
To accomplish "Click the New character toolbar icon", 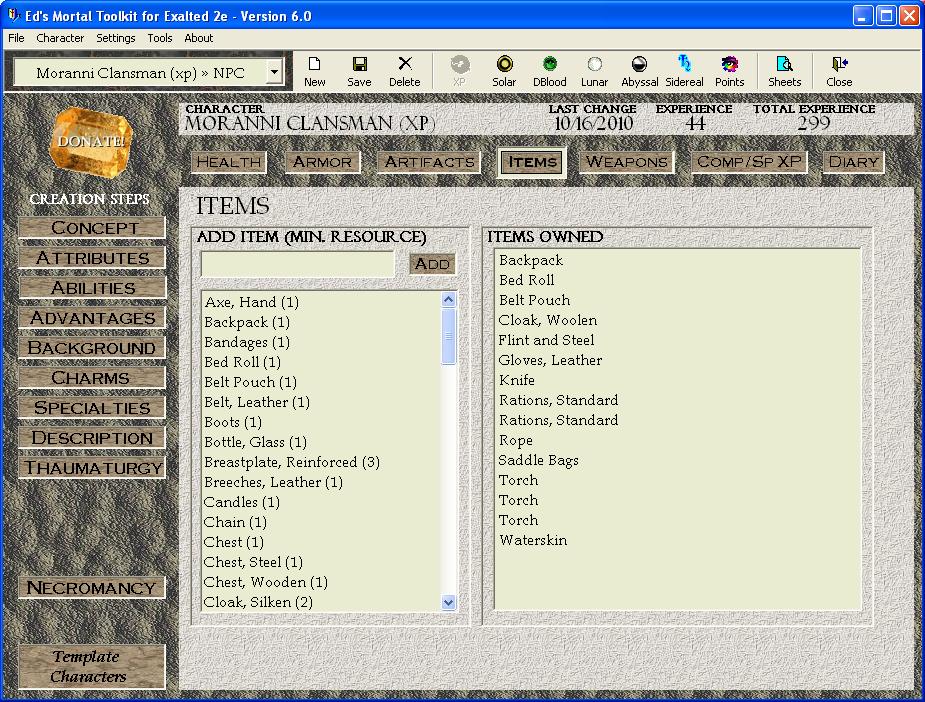I will coord(314,70).
